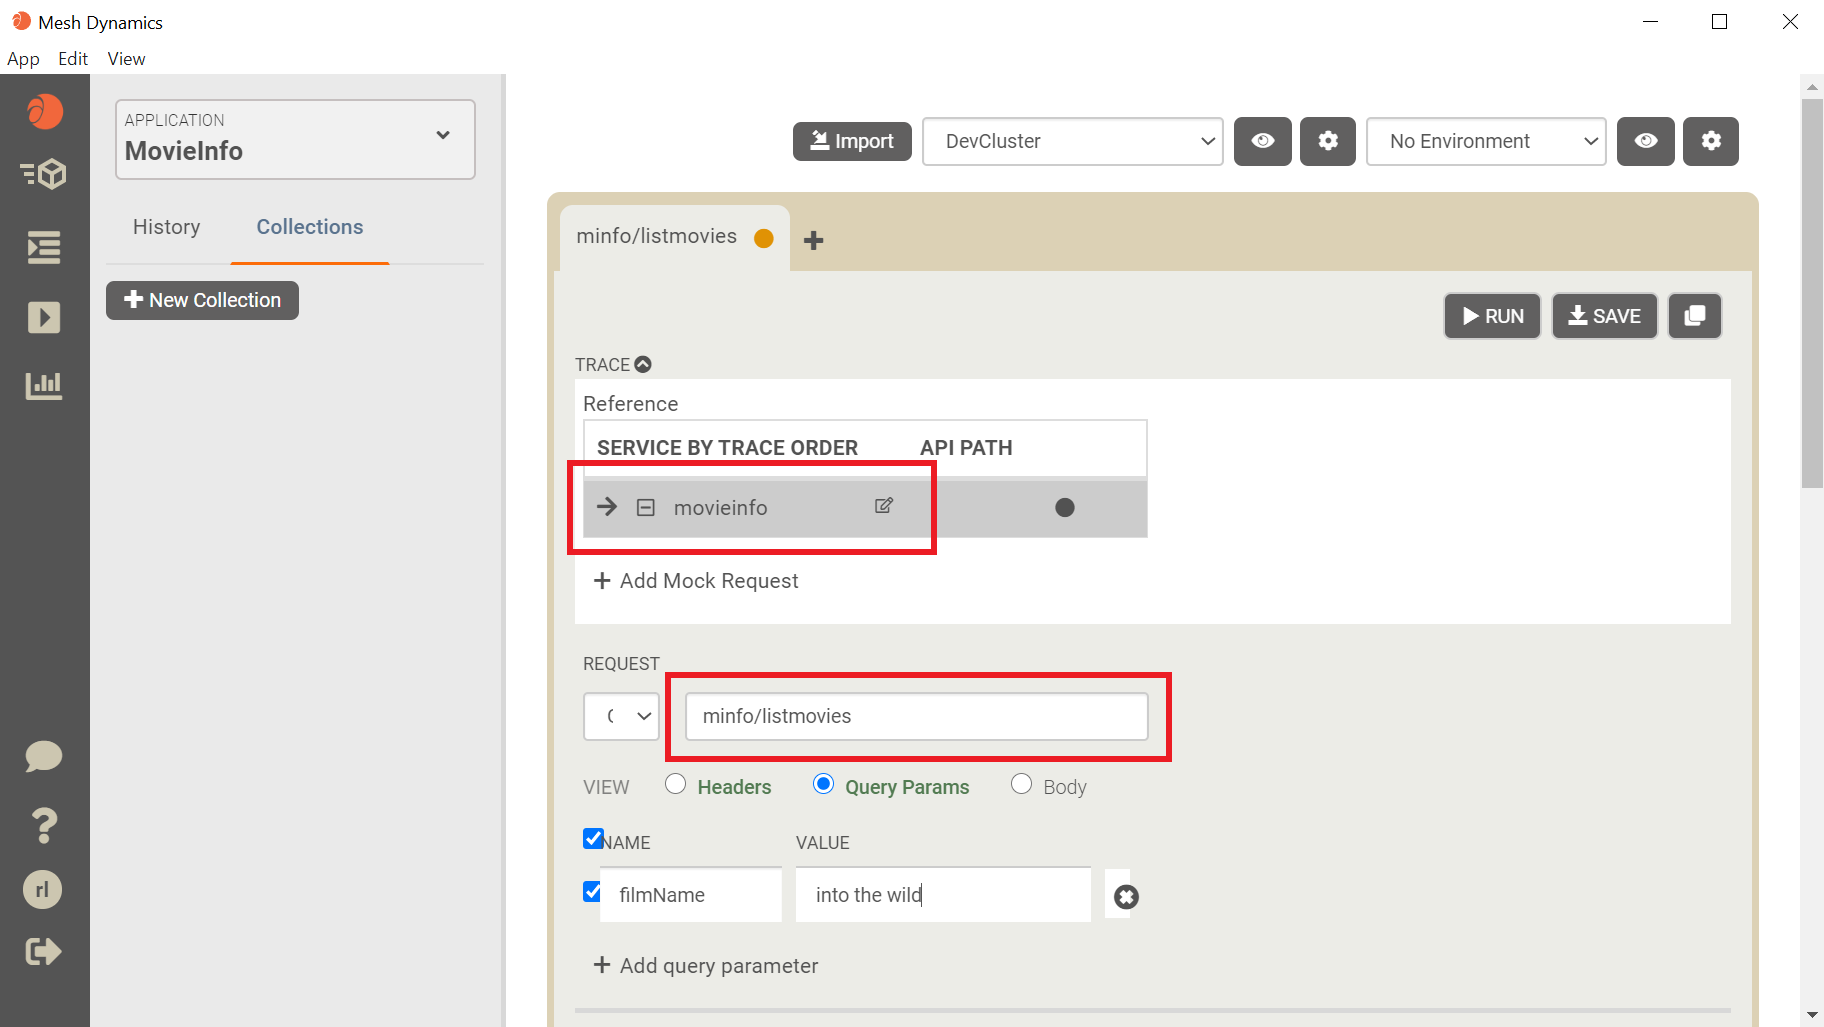The height and width of the screenshot is (1027, 1824).
Task: Switch to the History tab
Action: [x=166, y=227]
